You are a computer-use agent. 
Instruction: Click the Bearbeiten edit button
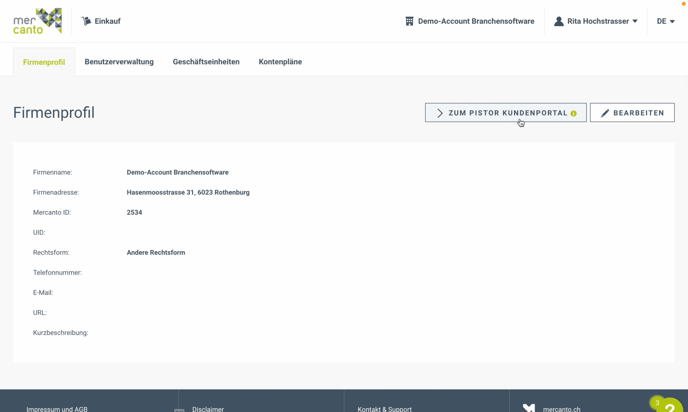point(632,113)
